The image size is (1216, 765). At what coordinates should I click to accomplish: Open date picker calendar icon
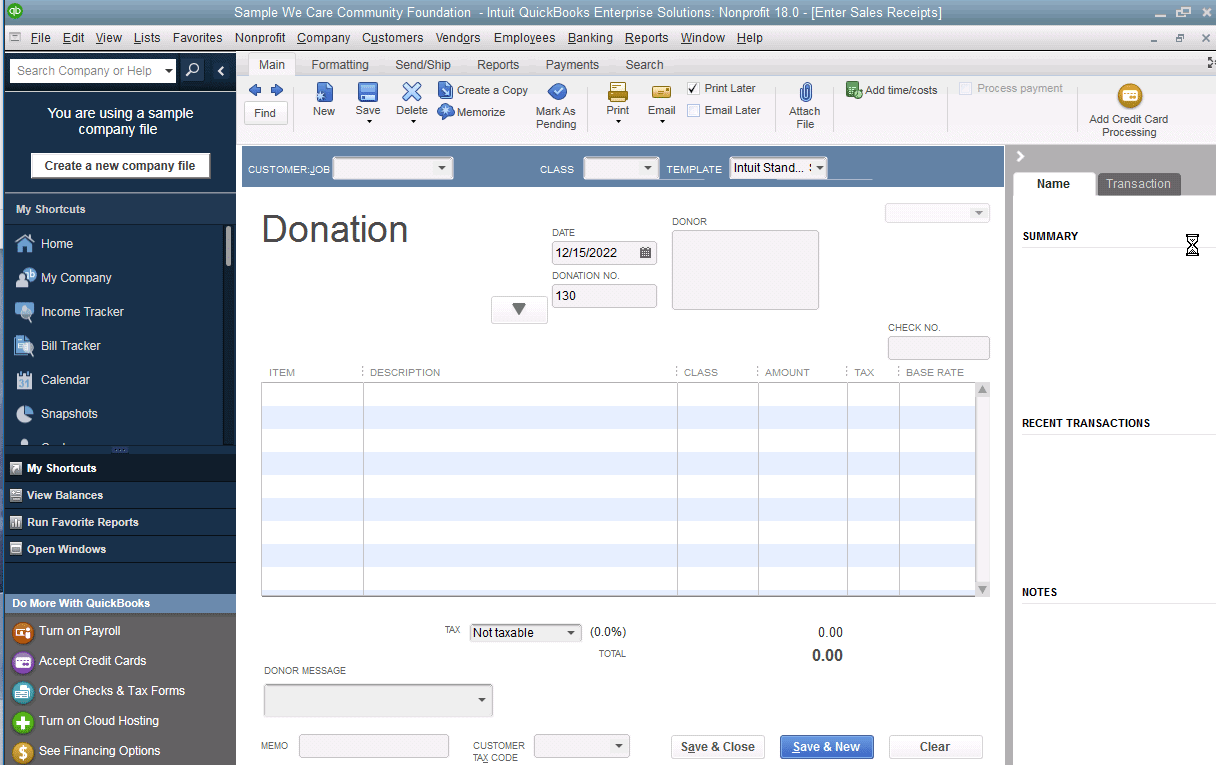click(x=646, y=253)
